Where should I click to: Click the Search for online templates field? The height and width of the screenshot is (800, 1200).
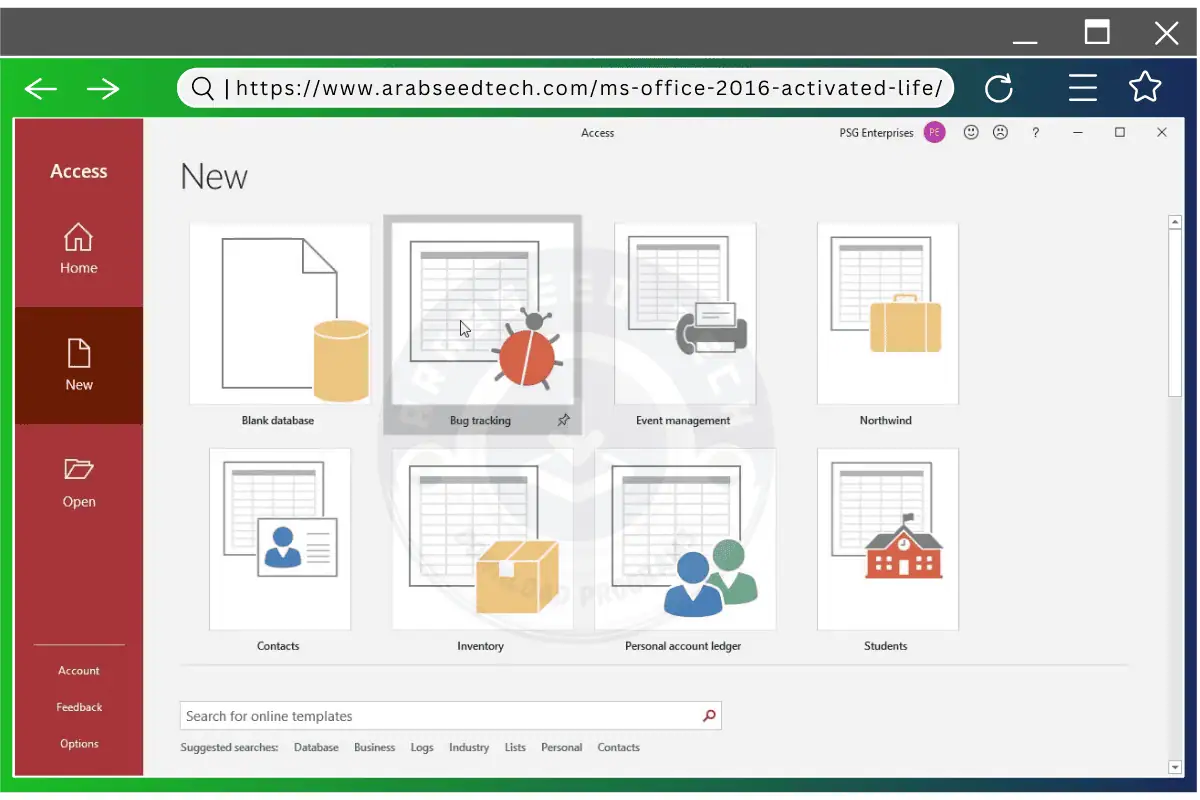point(440,716)
